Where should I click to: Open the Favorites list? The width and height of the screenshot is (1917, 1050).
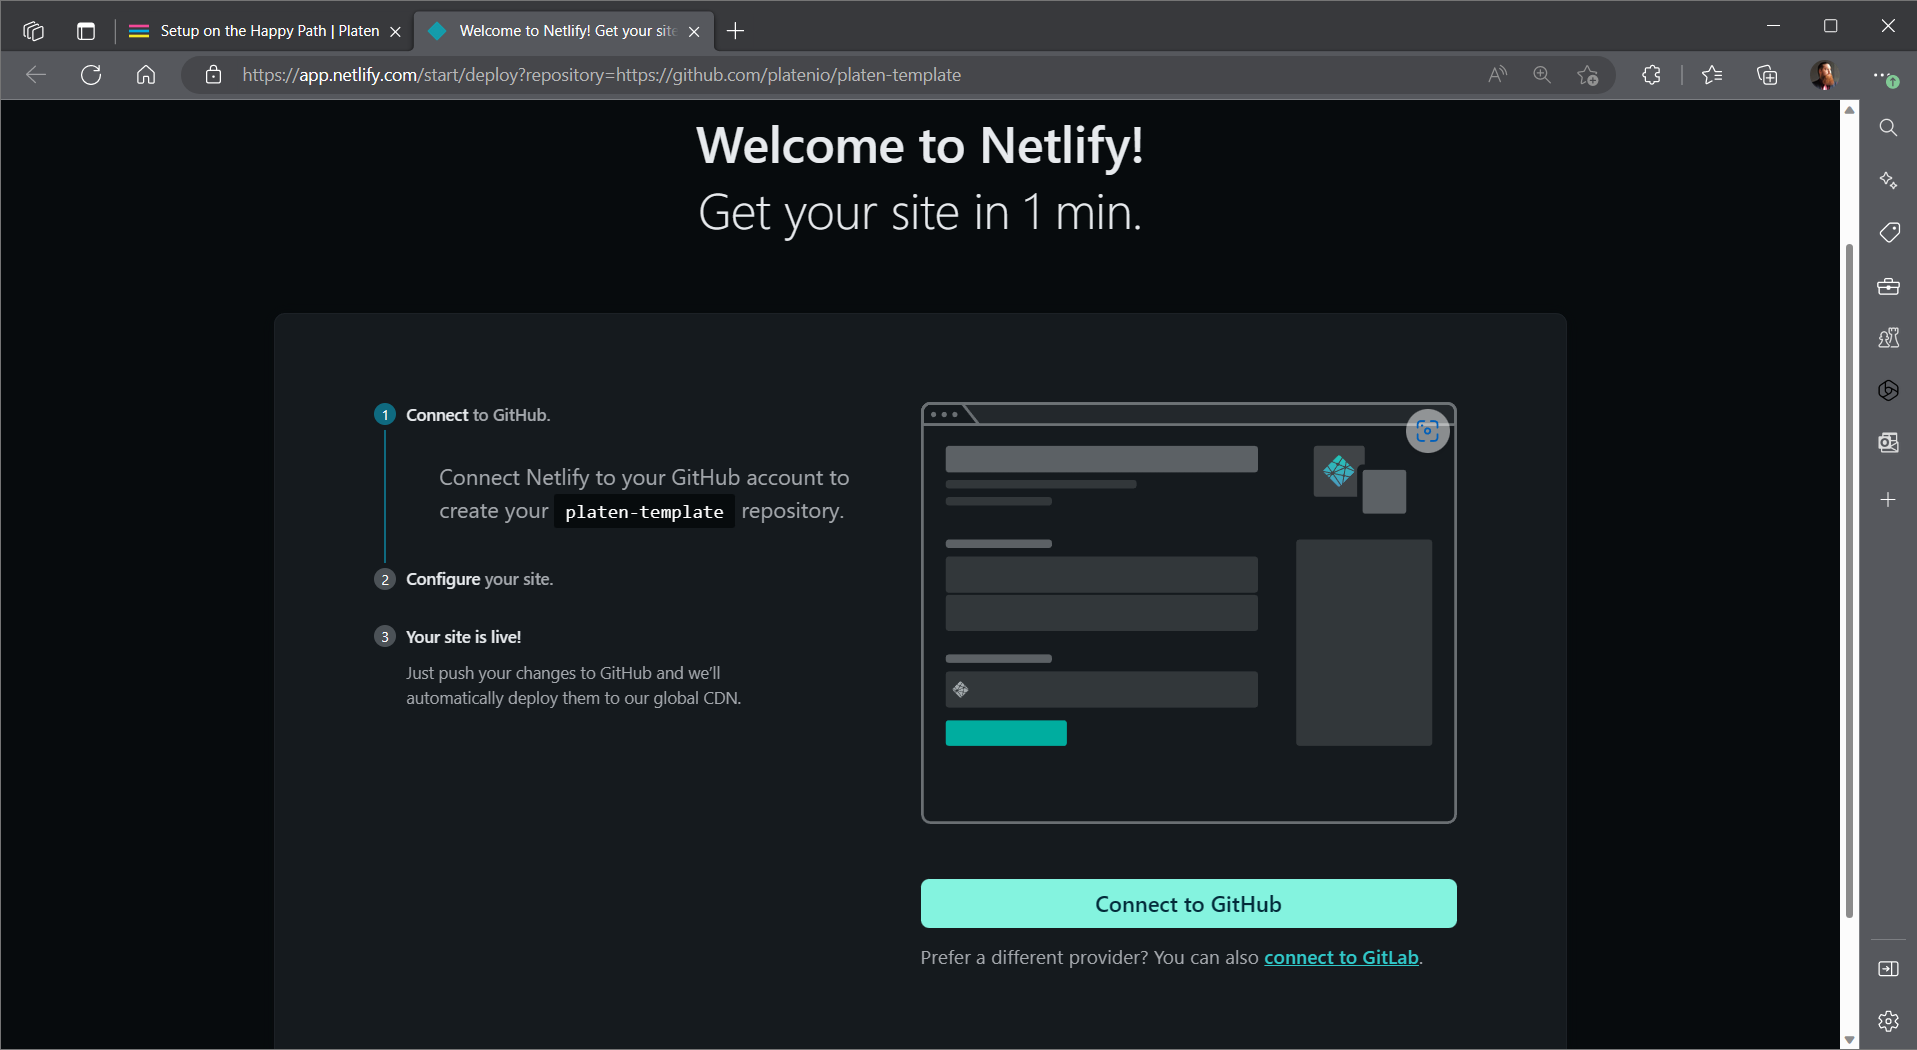[1712, 75]
